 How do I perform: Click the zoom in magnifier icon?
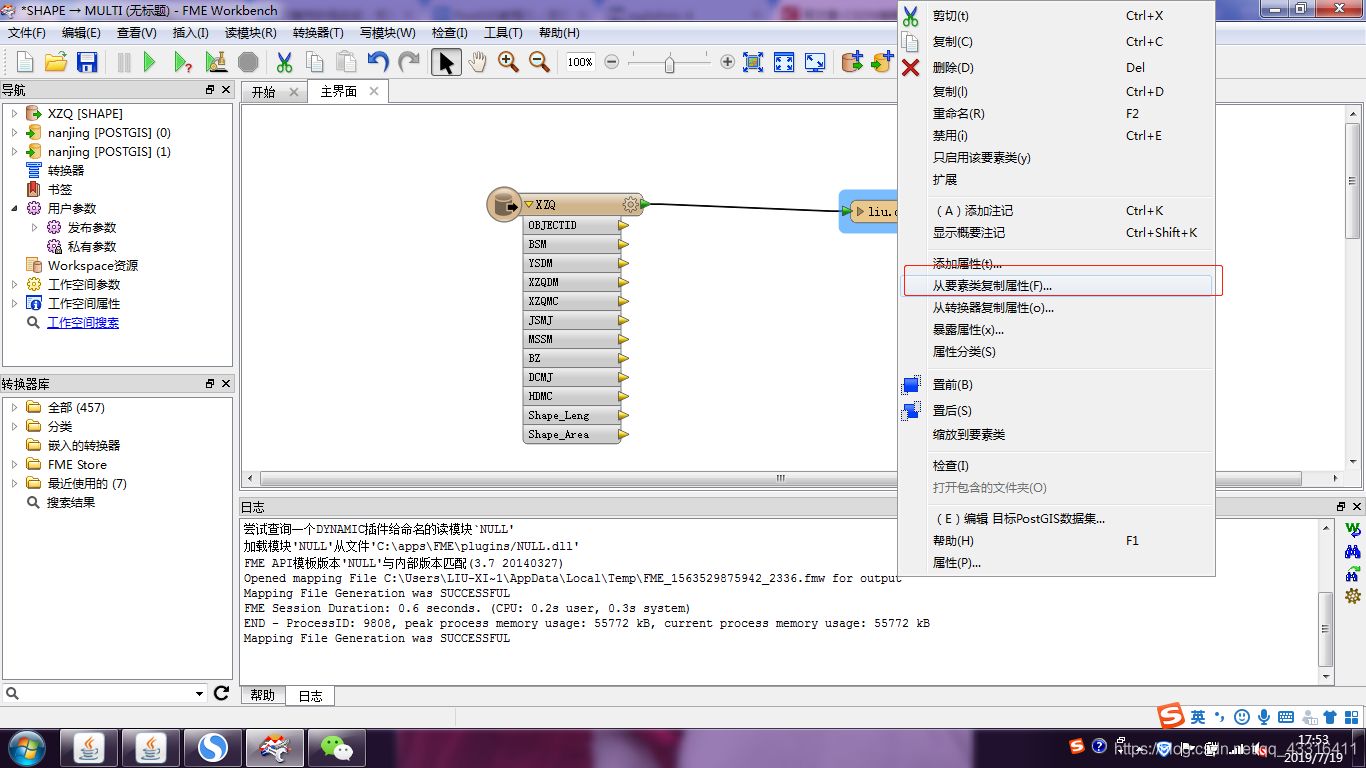pyautogui.click(x=508, y=62)
